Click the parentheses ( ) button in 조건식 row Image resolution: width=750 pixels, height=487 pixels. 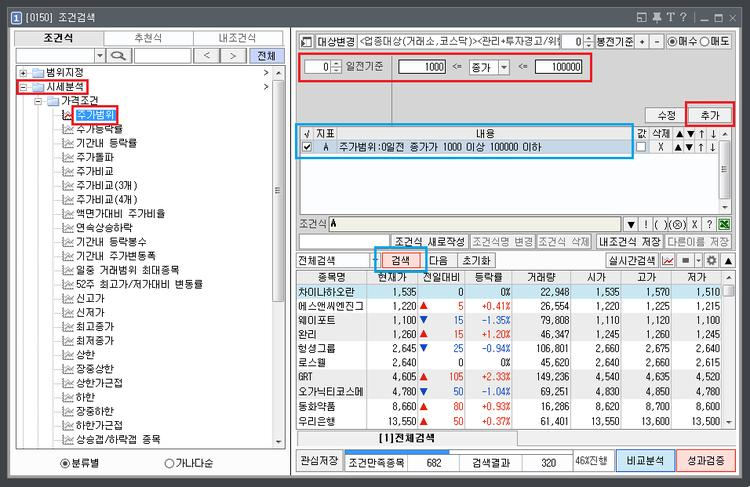coord(661,224)
